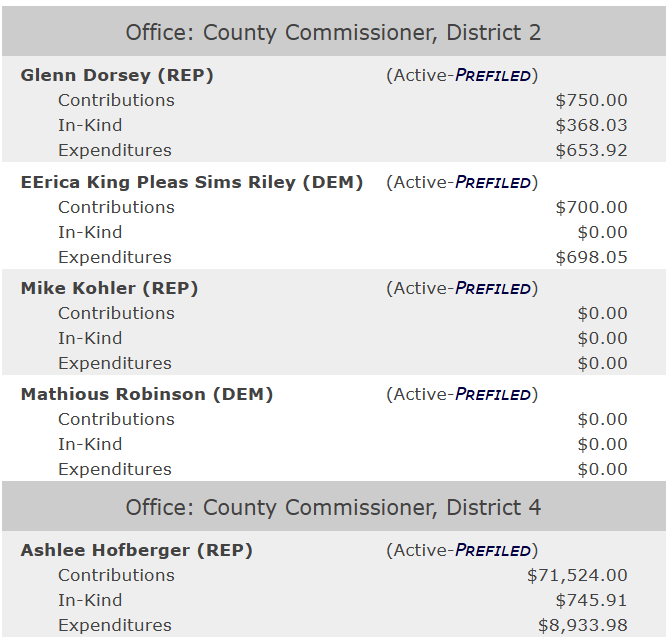This screenshot has width=667, height=637.
Task: Click Prefiled status beside Mike Kohler
Action: 493,288
